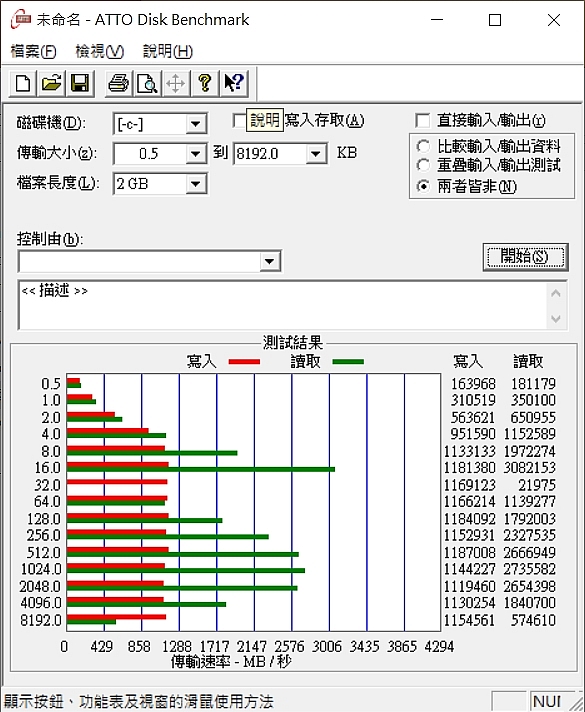Open the 檢視(V) menu
The width and height of the screenshot is (585, 712).
click(x=99, y=51)
